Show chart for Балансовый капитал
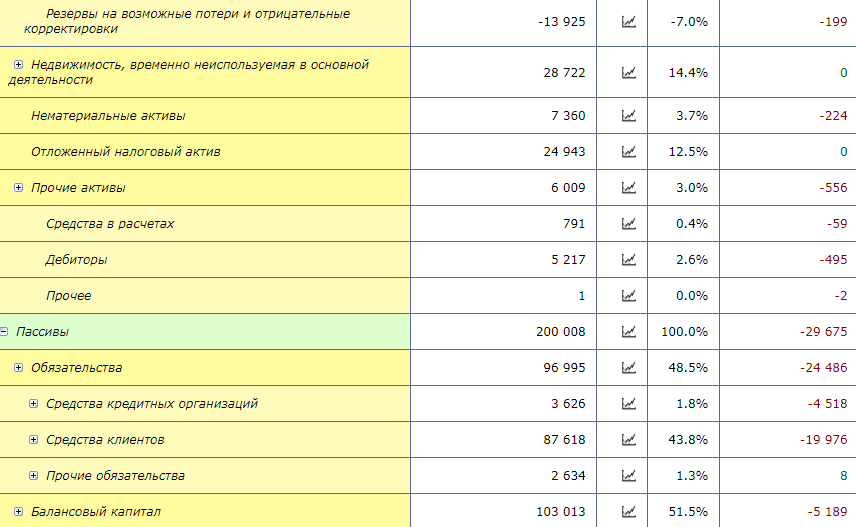 pos(628,512)
